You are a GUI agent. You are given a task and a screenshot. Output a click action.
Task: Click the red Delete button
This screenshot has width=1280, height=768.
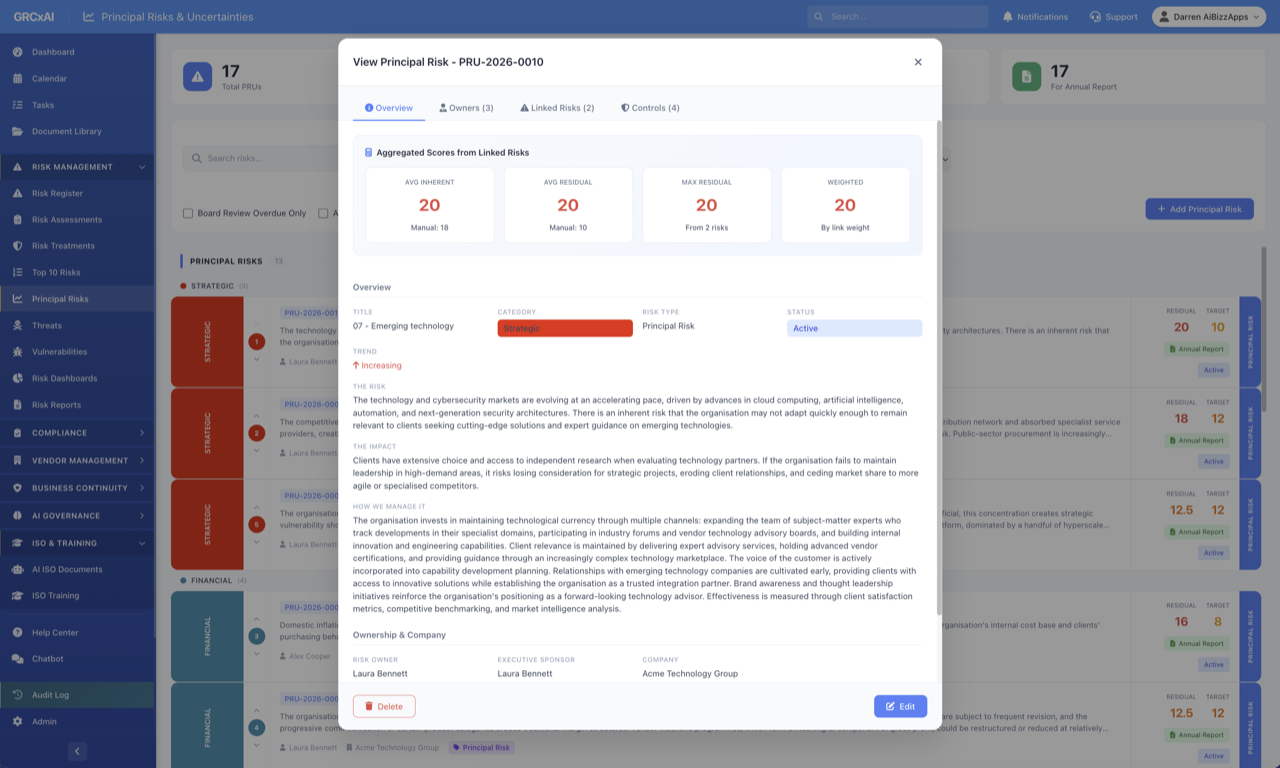point(384,706)
